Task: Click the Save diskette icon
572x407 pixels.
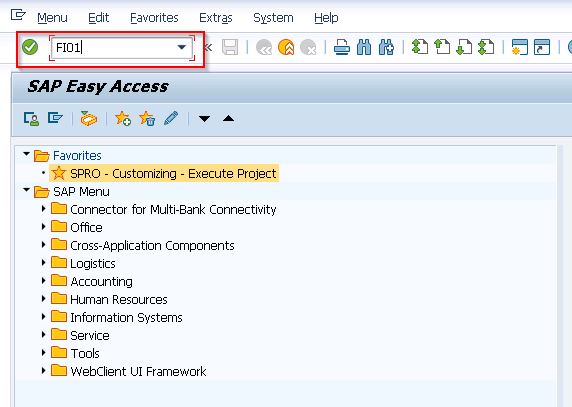Action: (230, 47)
